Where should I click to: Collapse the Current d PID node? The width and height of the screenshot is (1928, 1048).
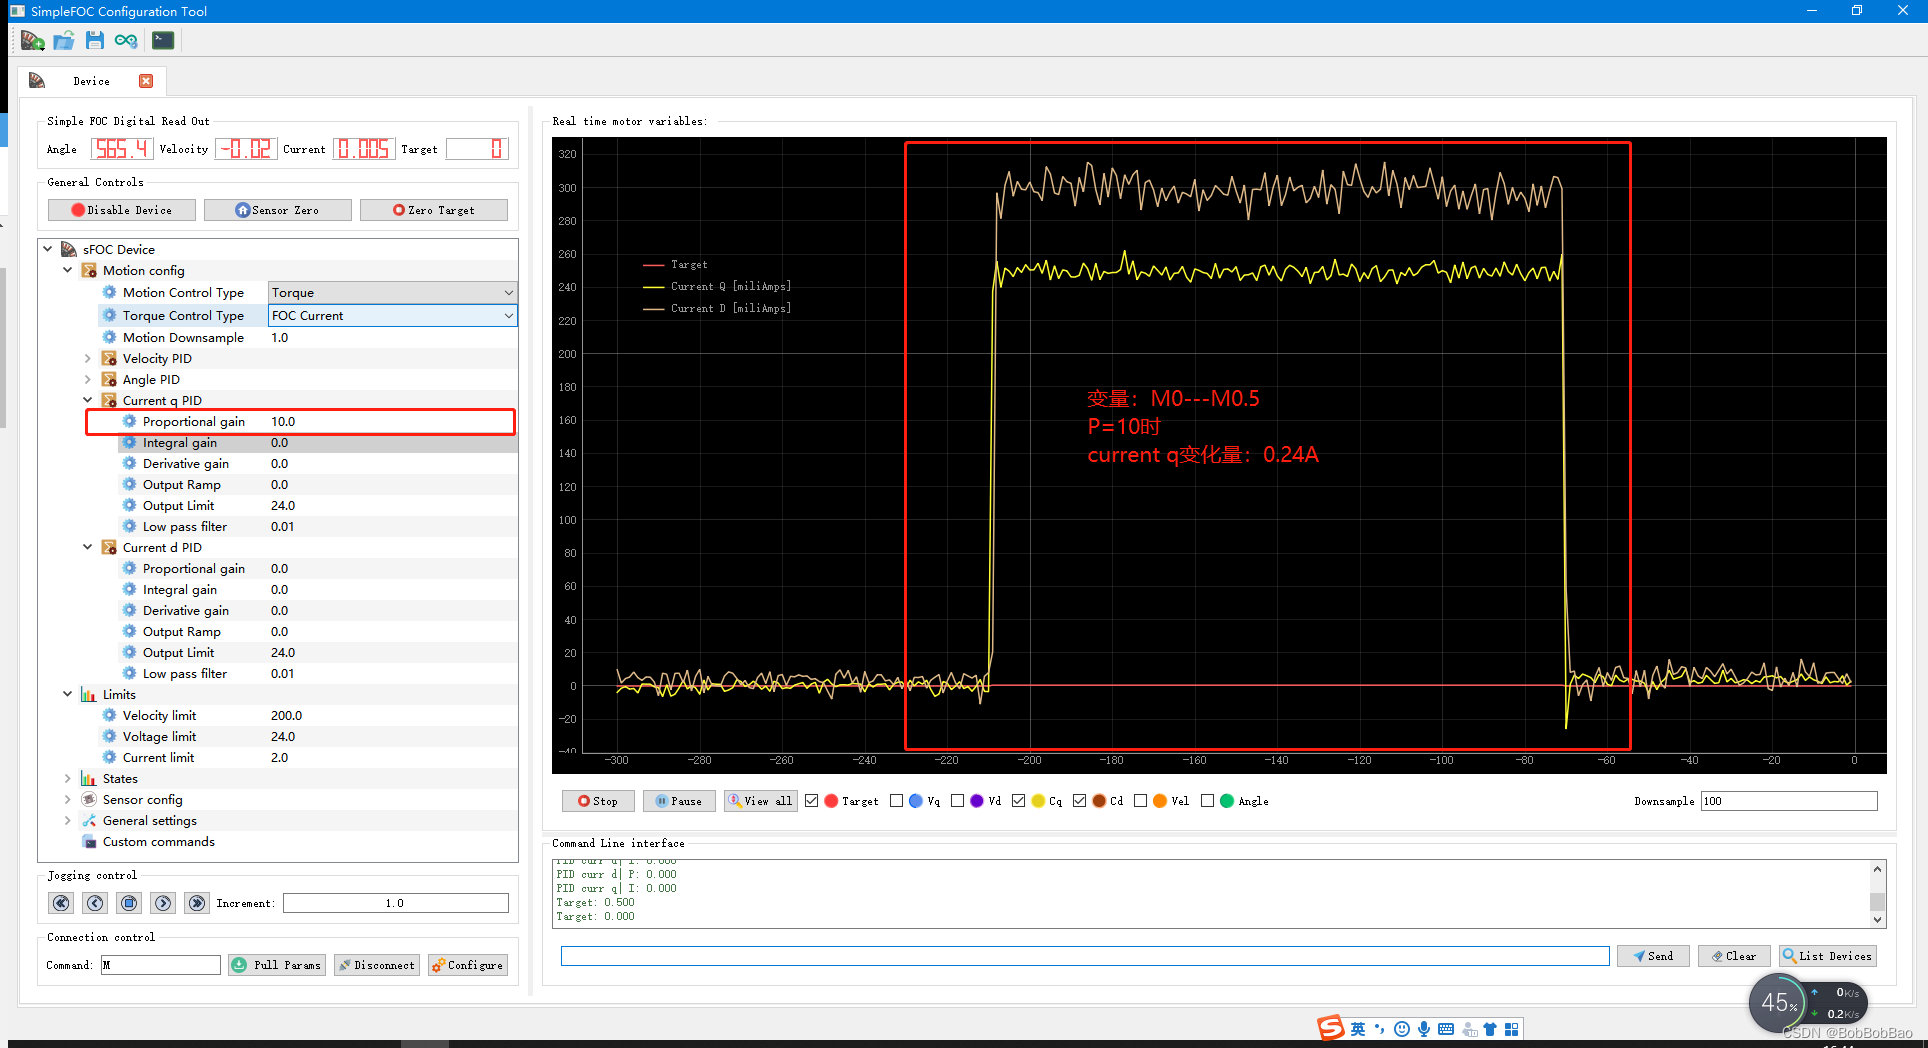(88, 547)
